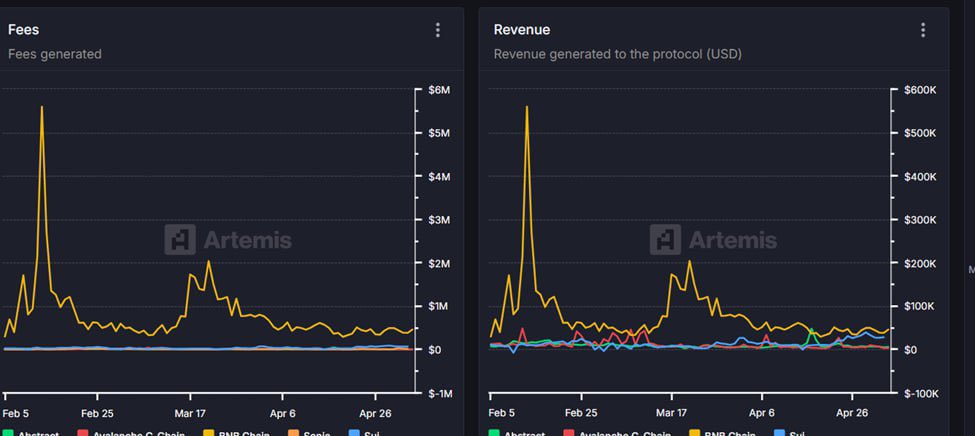Click the $1M axis label on Fees chart
Viewport: 975px width, 436px height.
(x=439, y=307)
